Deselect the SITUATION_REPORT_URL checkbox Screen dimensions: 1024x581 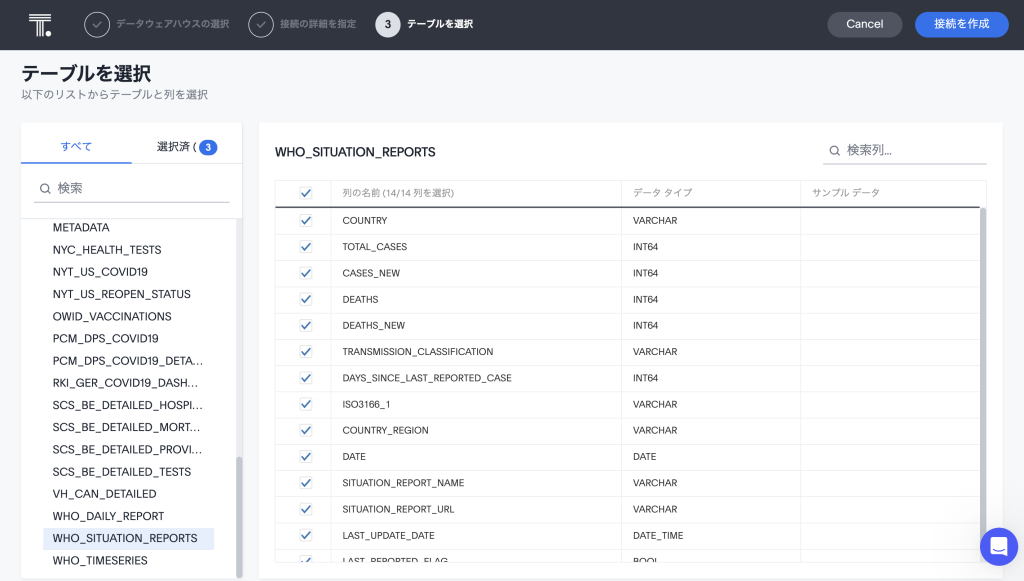point(306,510)
